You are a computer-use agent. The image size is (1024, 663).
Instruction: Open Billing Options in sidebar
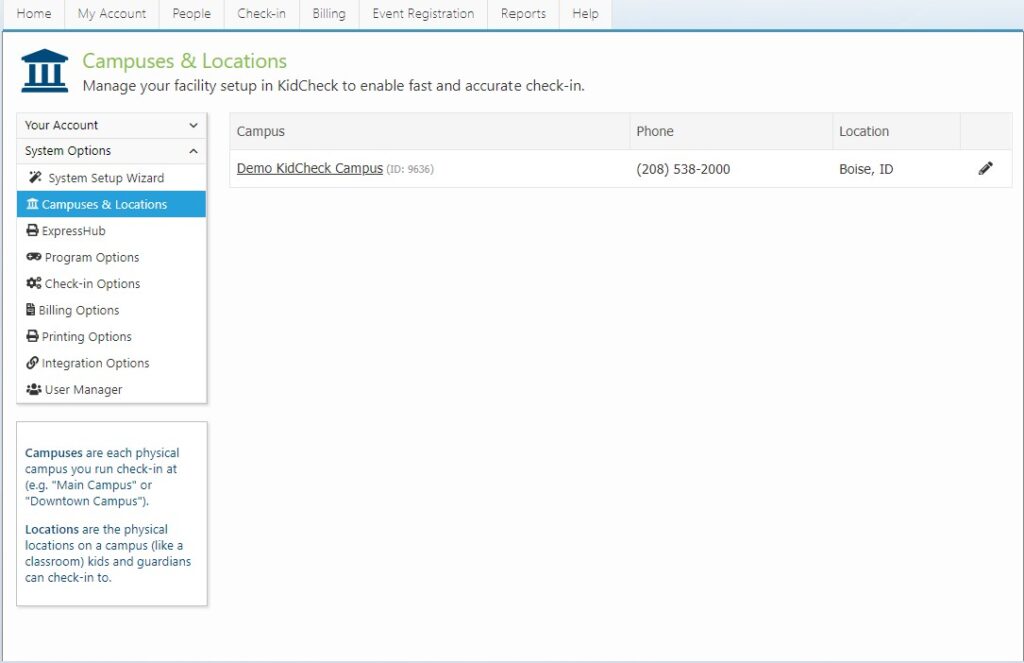112,310
